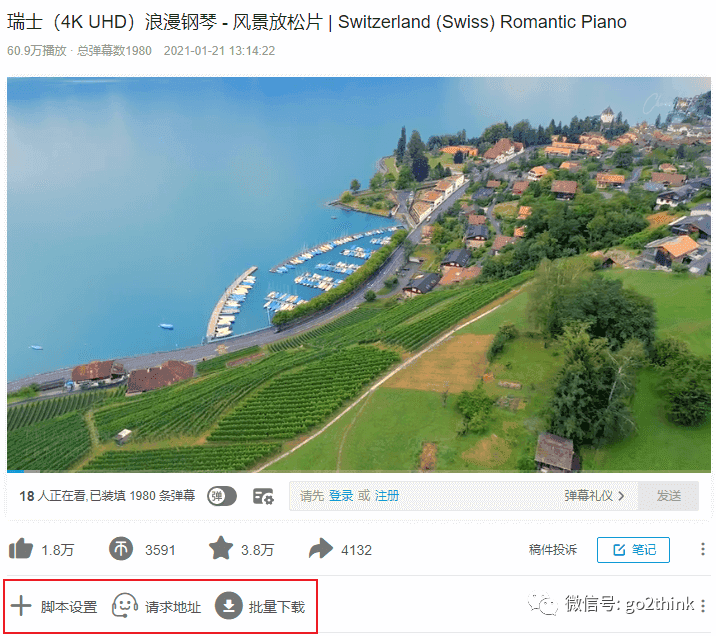Image resolution: width=716 pixels, height=636 pixels.
Task: Click the plus icon for 脚本设置
Action: 21,606
